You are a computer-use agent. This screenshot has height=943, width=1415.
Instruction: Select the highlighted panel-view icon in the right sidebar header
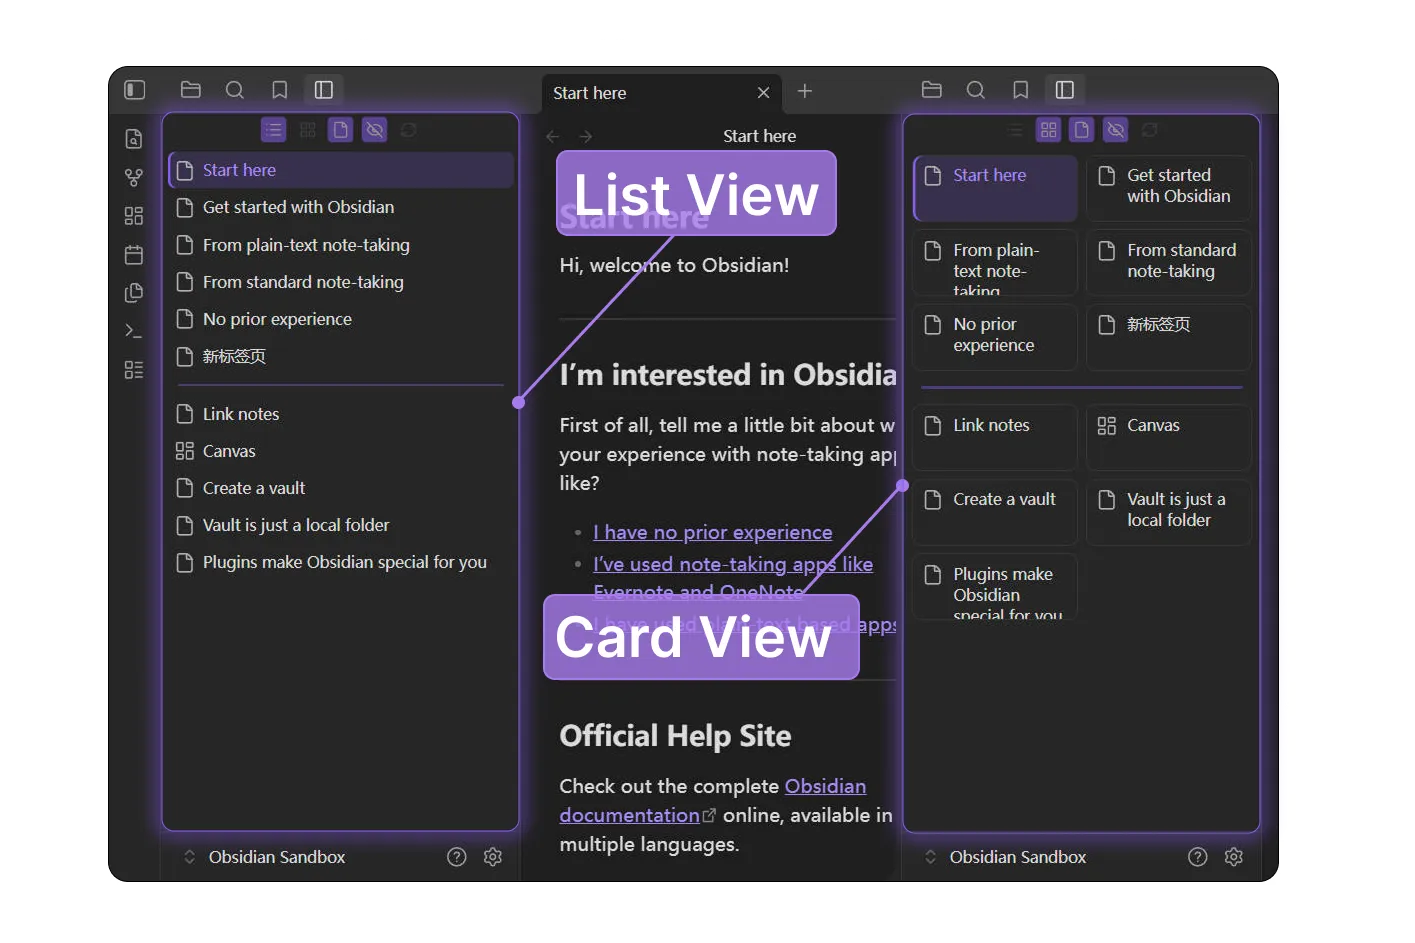[x=1065, y=90]
